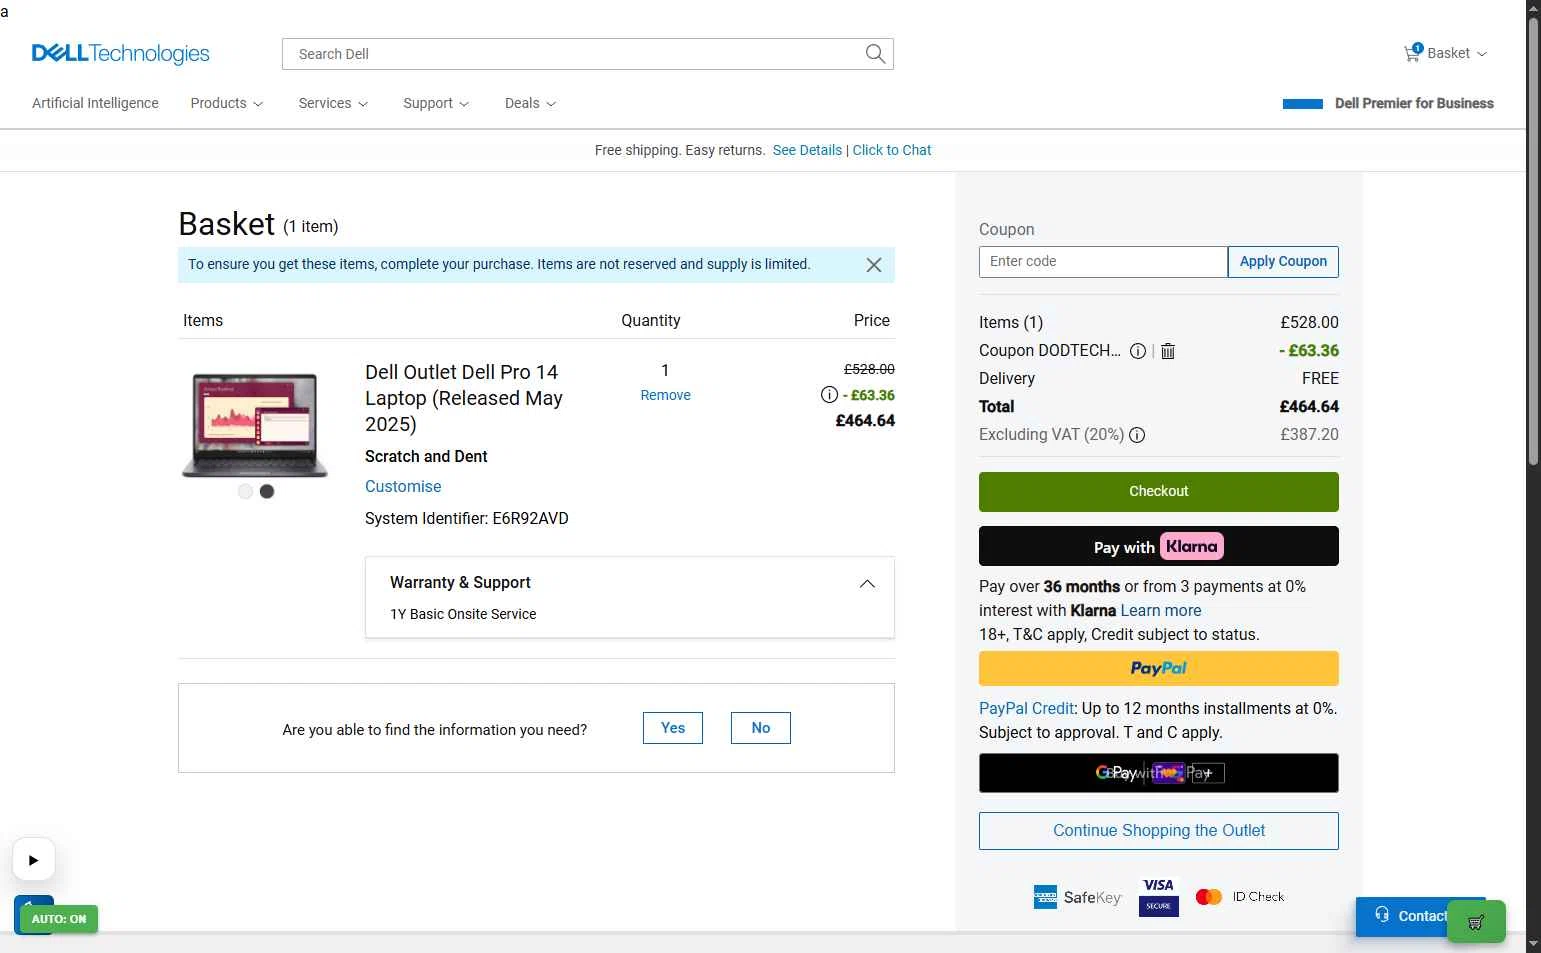Screen dimensions: 1541x953
Task: Select the second (dark) product image dot
Action: point(267,491)
